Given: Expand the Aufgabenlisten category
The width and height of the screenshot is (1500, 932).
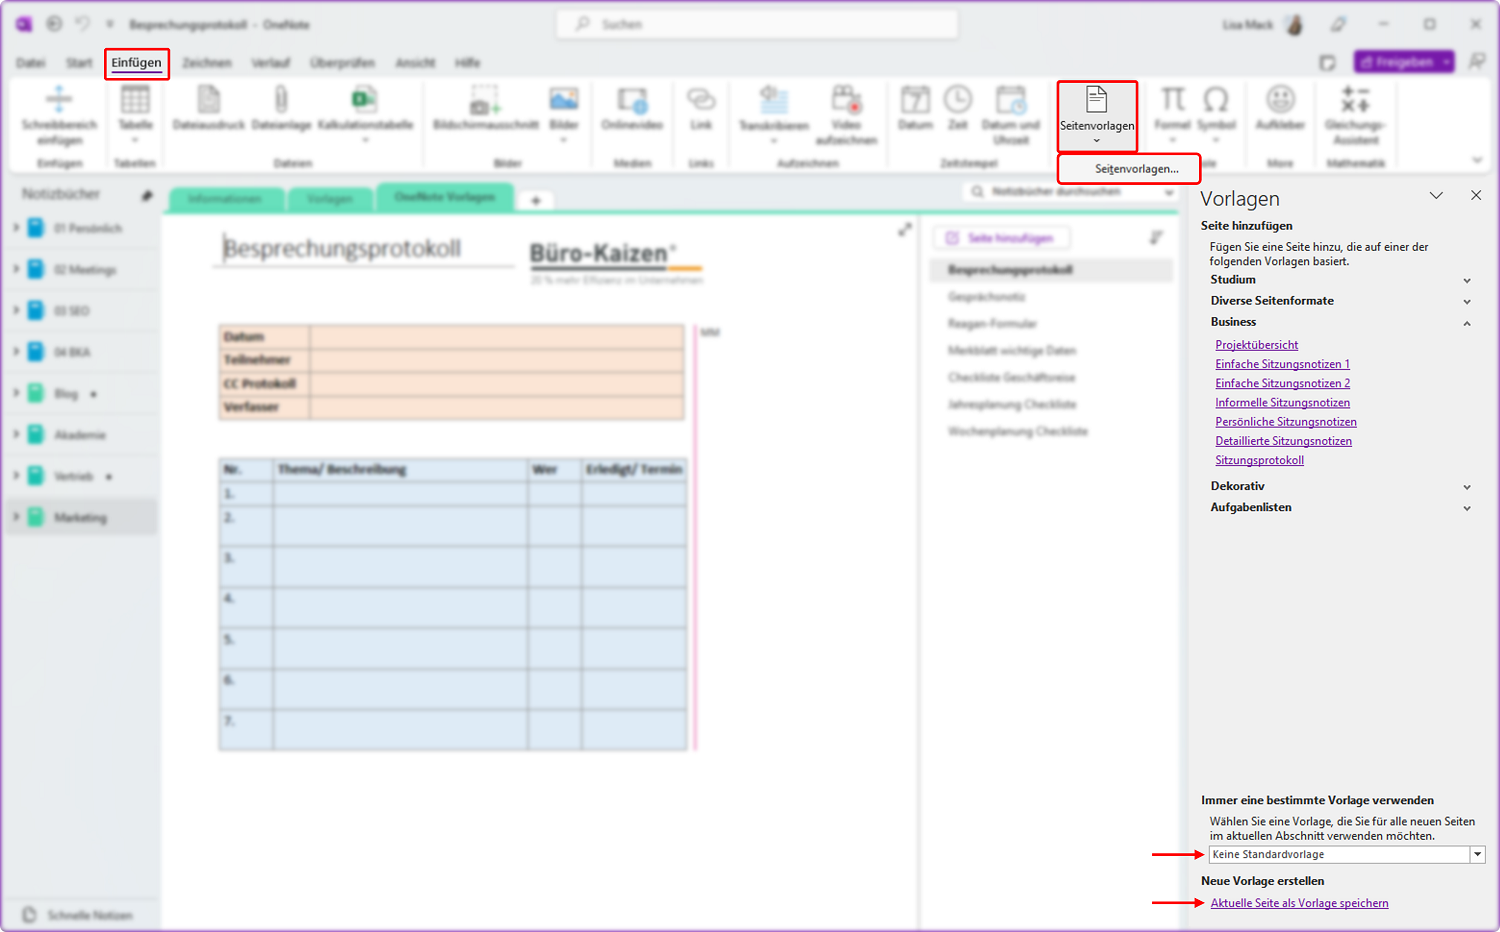Looking at the screenshot, I should (x=1467, y=508).
